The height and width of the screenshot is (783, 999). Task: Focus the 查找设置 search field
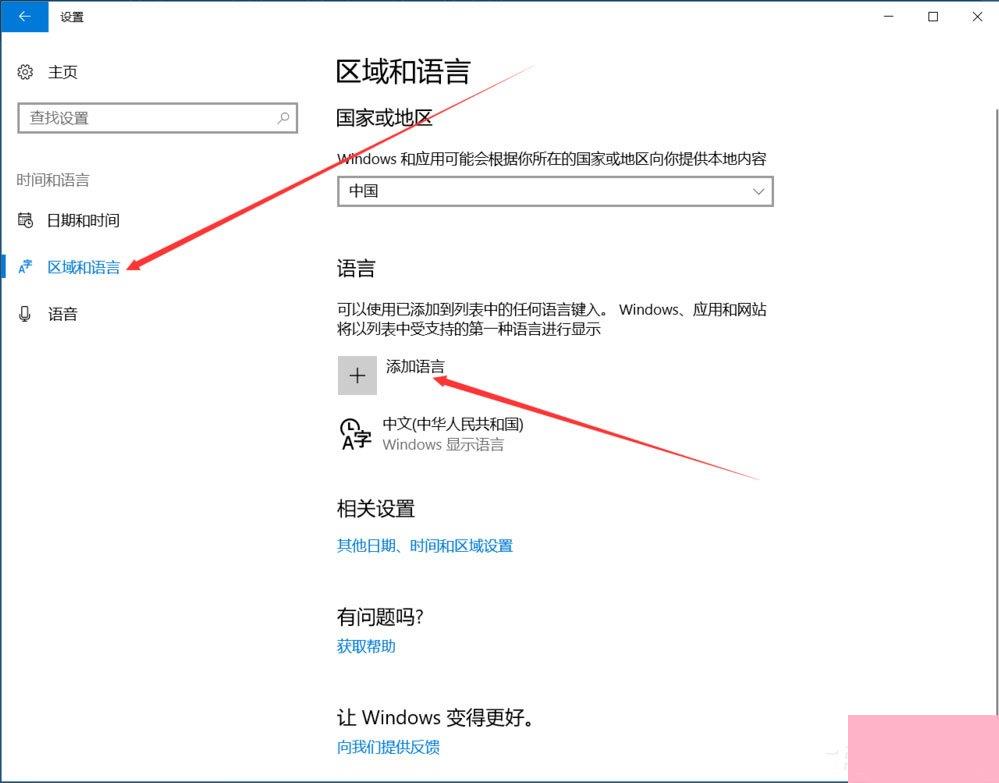tap(157, 118)
